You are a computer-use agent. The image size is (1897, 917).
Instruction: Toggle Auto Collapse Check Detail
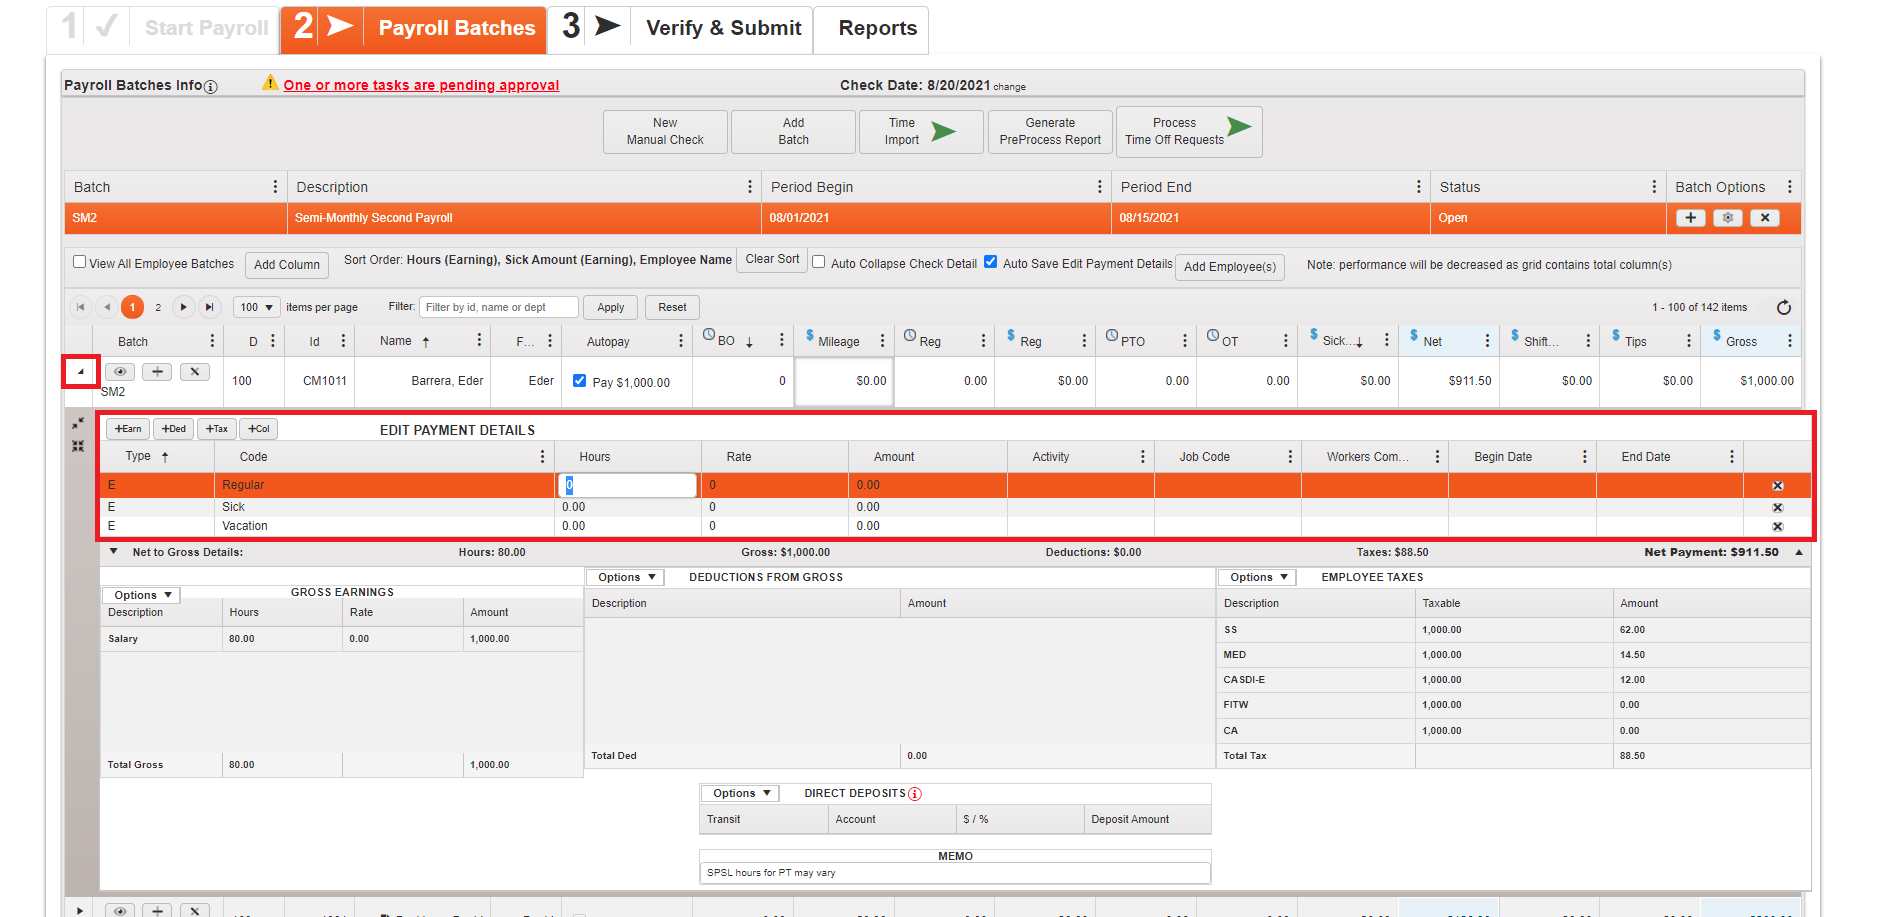[818, 263]
